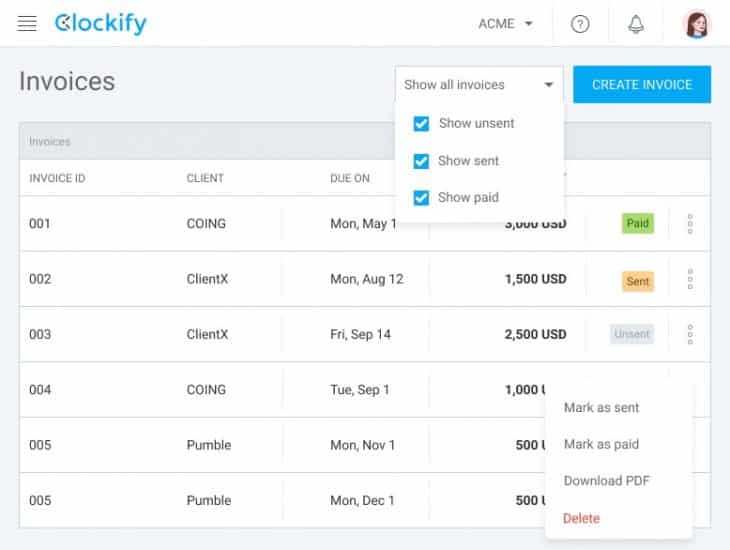
Task: Click the CREATE INVOICE button
Action: (642, 85)
